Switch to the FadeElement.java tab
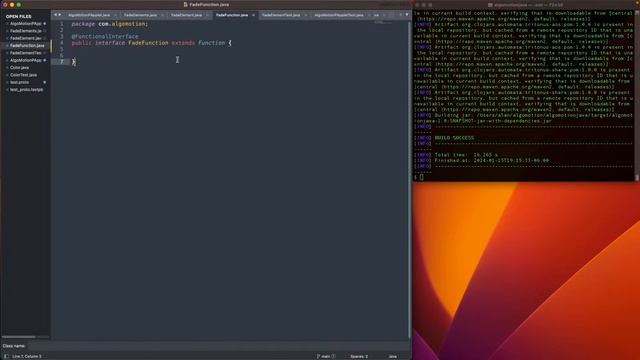Image resolution: width=640 pixels, height=360 pixels. [x=187, y=15]
